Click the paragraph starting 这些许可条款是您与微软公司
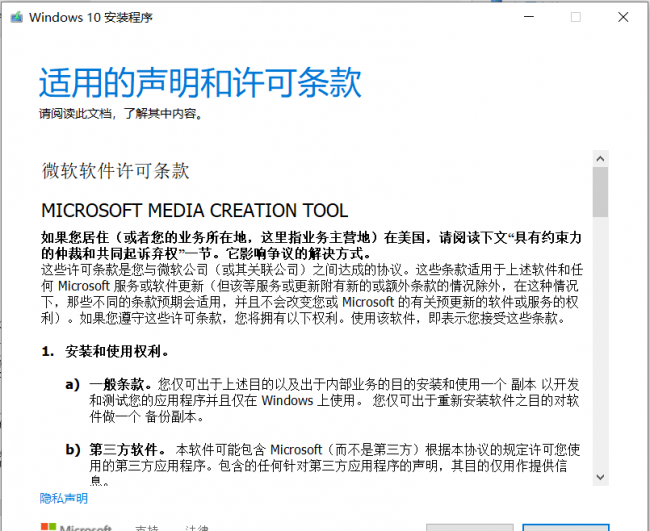The image size is (650, 531). [x=312, y=294]
